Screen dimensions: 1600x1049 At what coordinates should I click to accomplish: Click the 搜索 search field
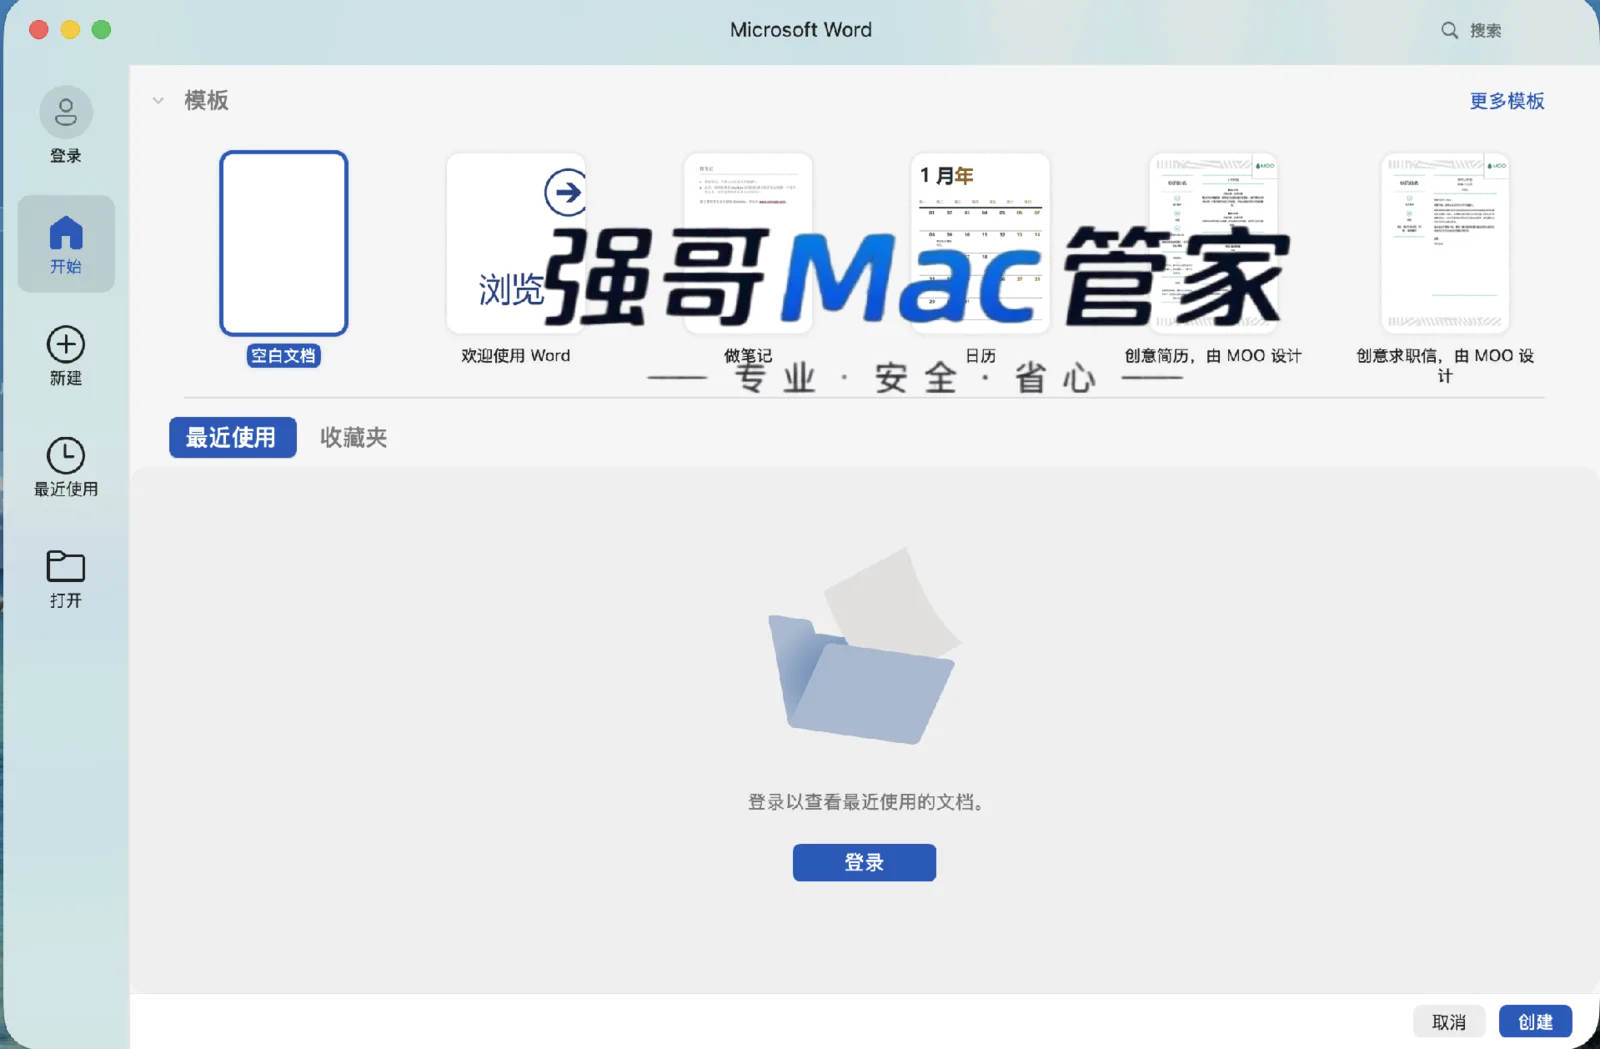click(x=1485, y=30)
